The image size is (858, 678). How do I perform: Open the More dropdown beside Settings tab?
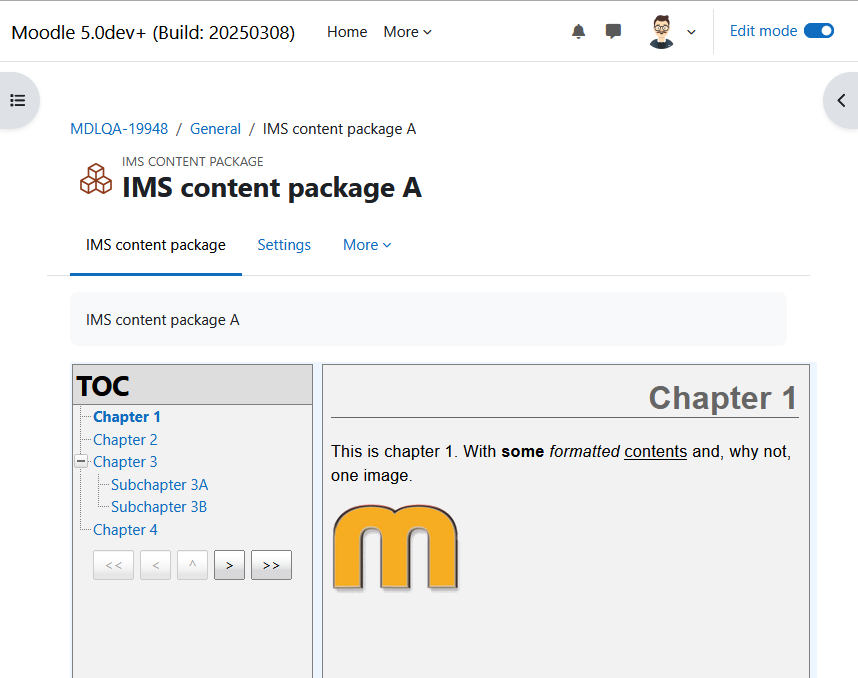click(x=367, y=245)
